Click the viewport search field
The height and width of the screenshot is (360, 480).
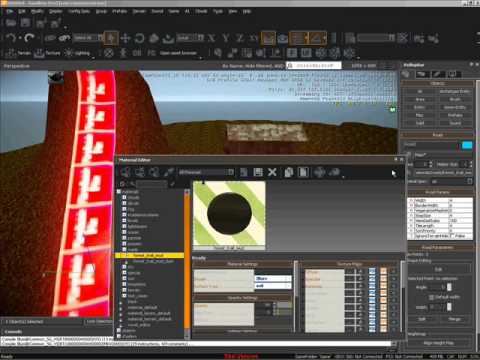point(314,66)
